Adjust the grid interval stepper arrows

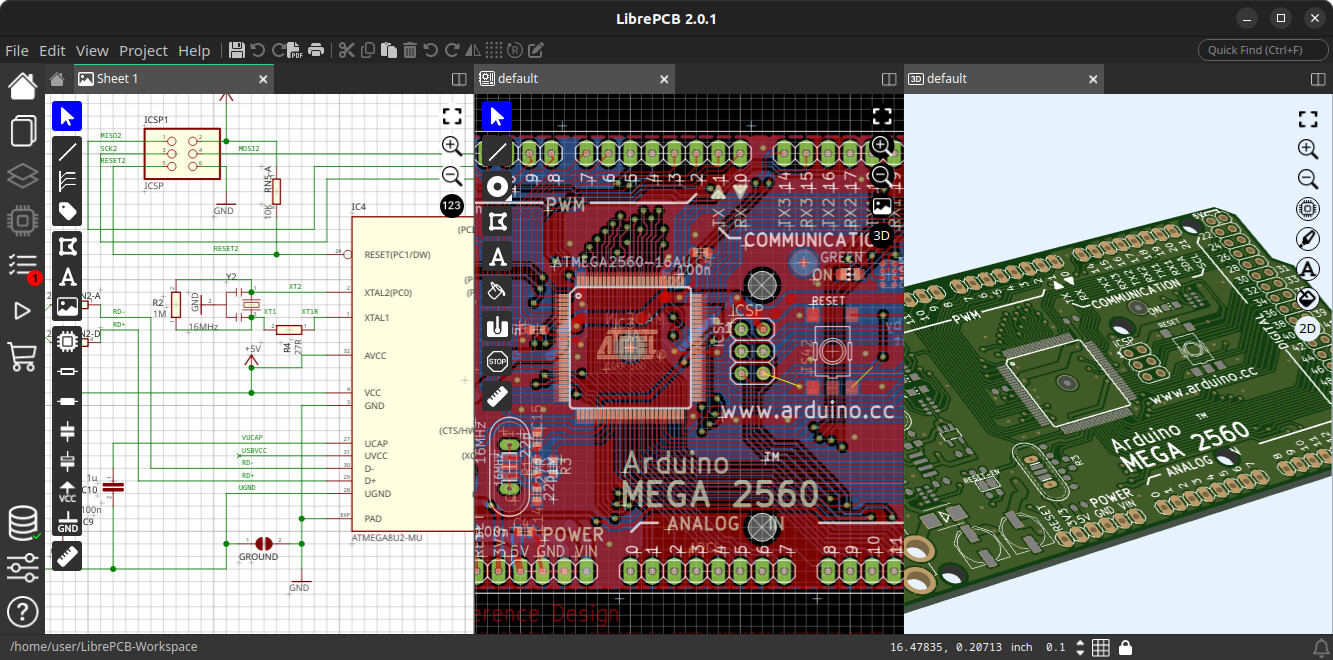[x=1079, y=647]
